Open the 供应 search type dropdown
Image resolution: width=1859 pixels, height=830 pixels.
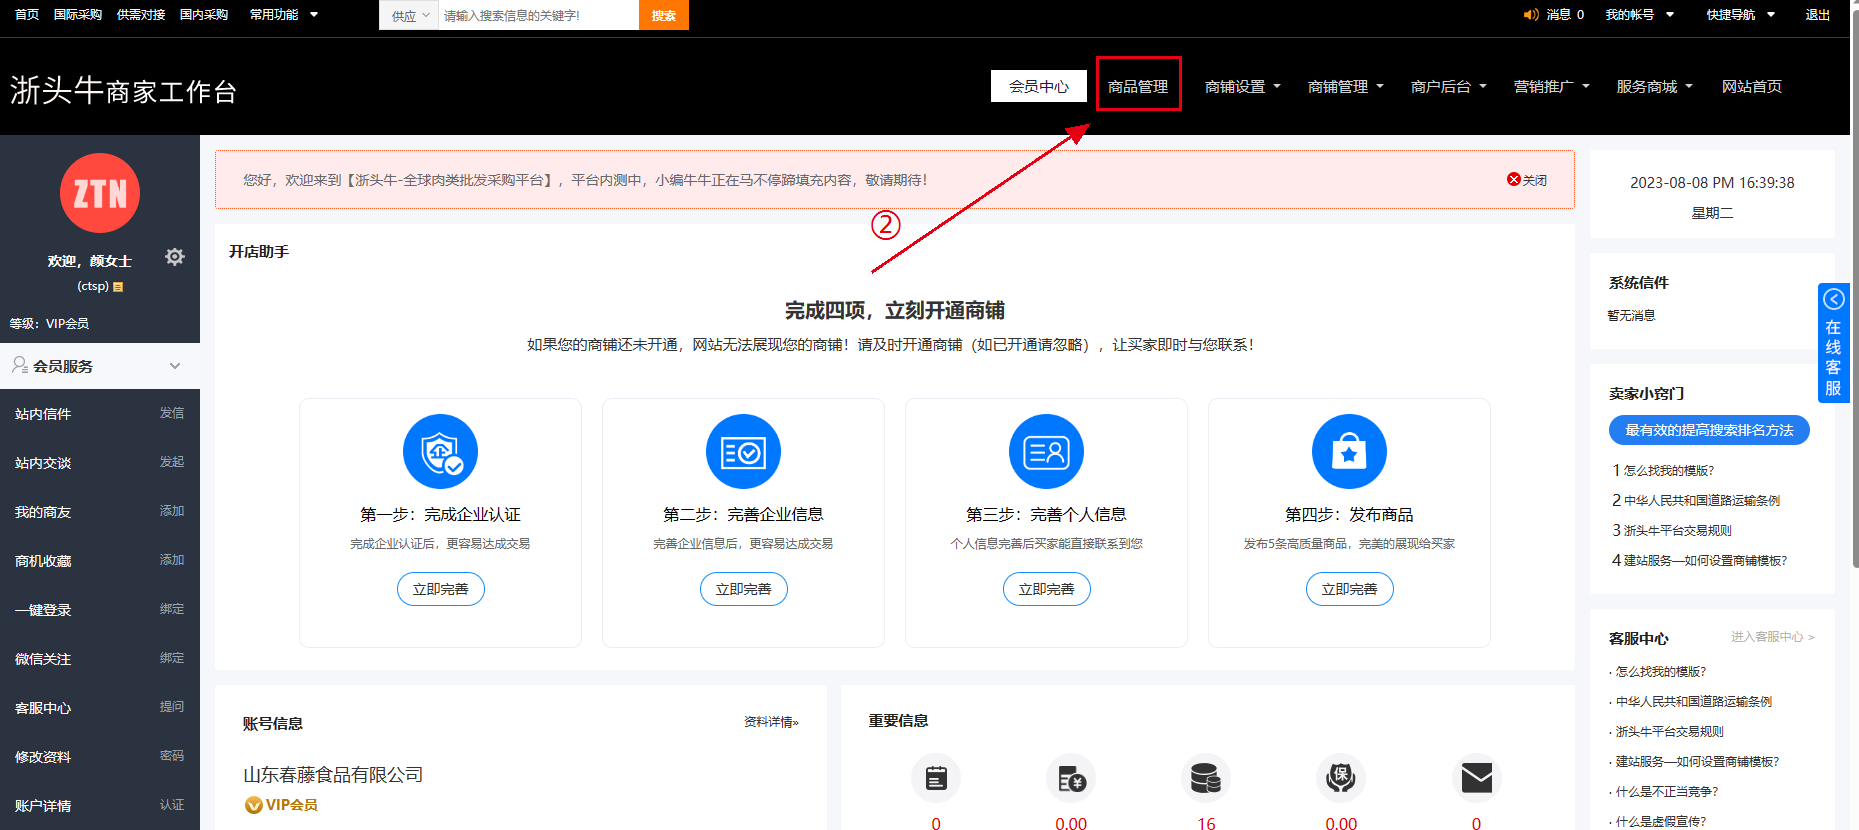click(409, 15)
